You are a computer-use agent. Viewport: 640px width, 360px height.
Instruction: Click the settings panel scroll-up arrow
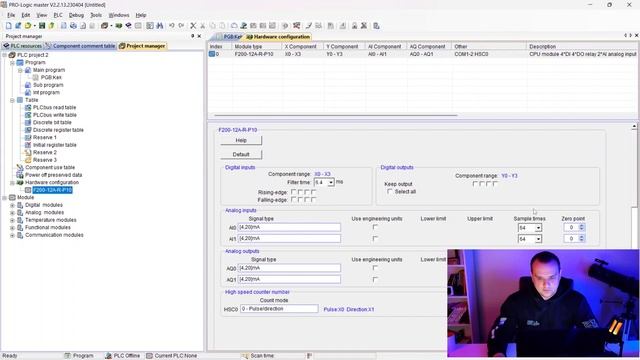click(634, 127)
